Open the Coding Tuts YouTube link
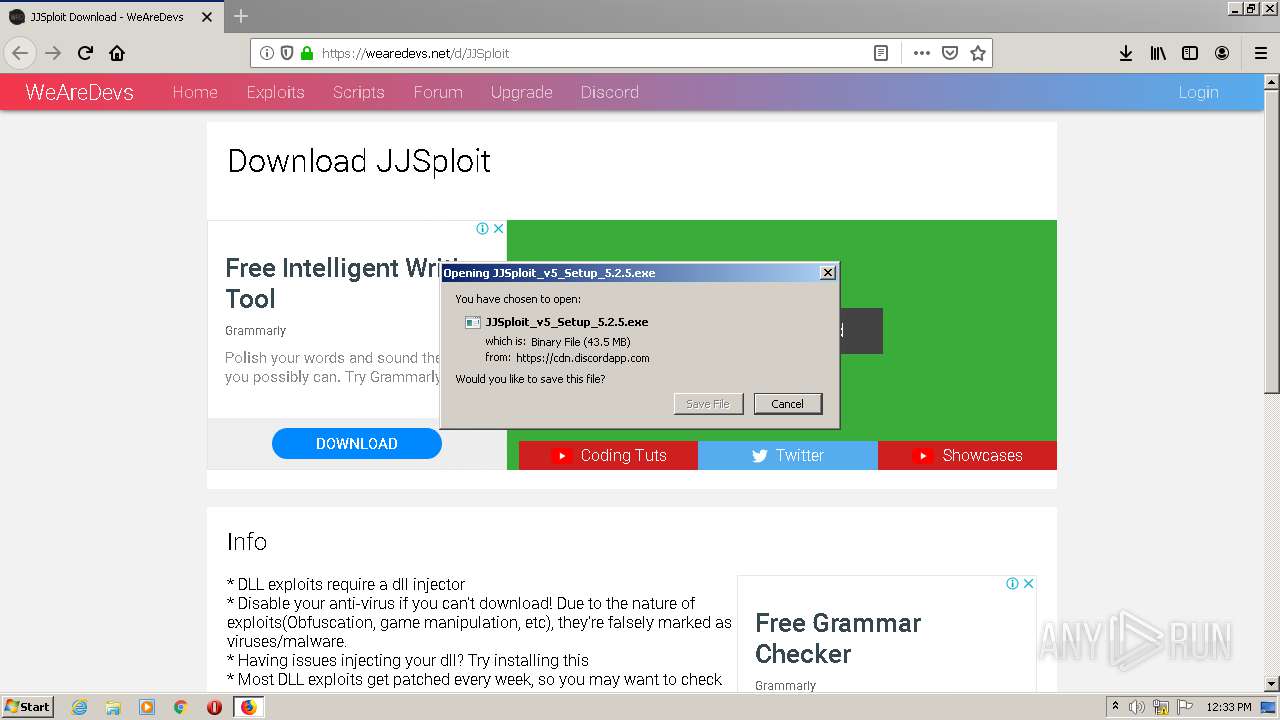1280x720 pixels. click(x=608, y=455)
